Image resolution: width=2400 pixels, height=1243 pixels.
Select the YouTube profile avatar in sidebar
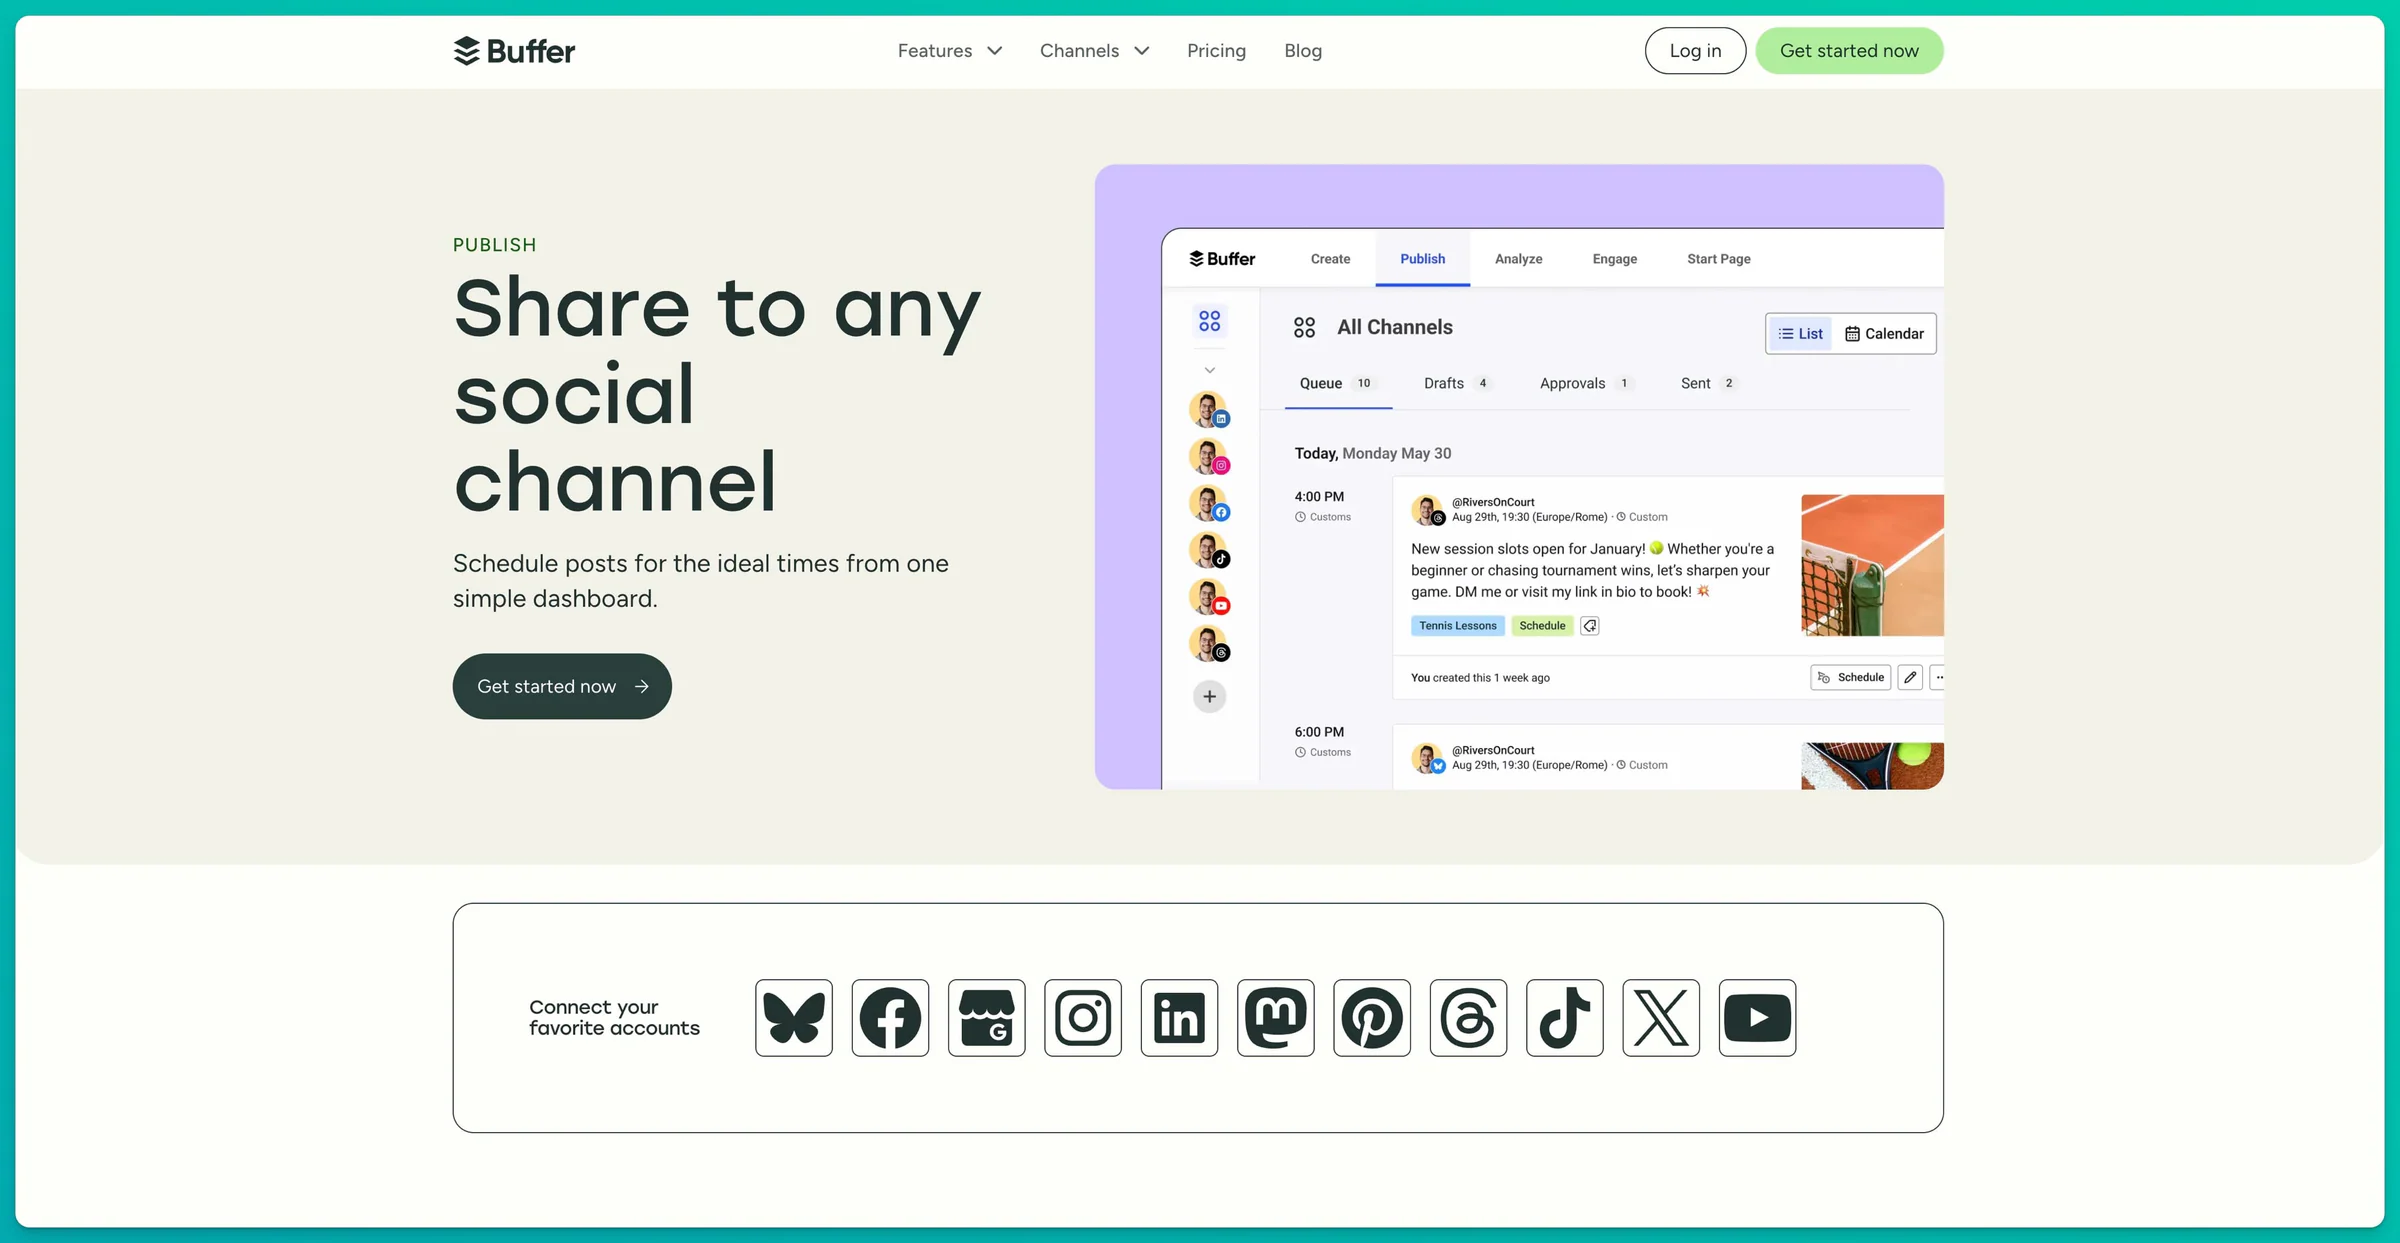coord(1209,598)
